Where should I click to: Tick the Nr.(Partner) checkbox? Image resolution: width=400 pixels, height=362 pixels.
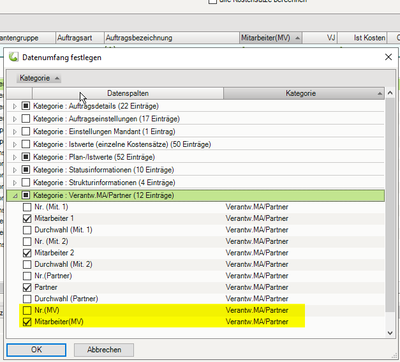point(27,276)
